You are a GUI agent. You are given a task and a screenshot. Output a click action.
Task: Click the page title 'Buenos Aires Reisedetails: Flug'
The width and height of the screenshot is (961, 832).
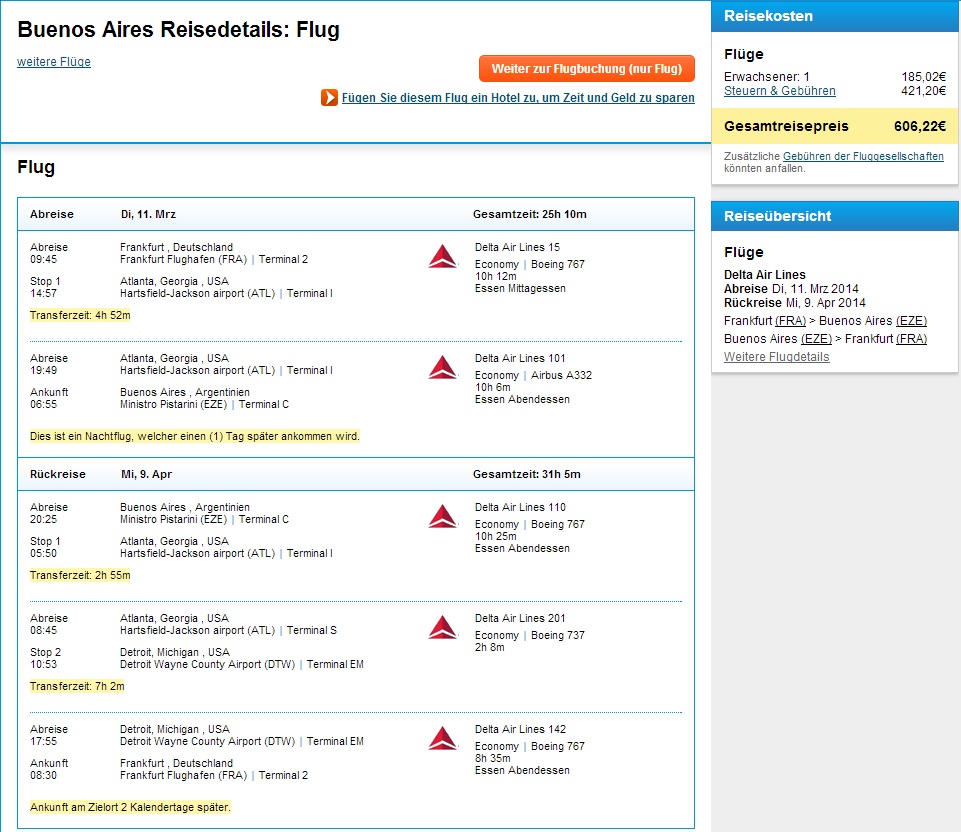tap(178, 29)
